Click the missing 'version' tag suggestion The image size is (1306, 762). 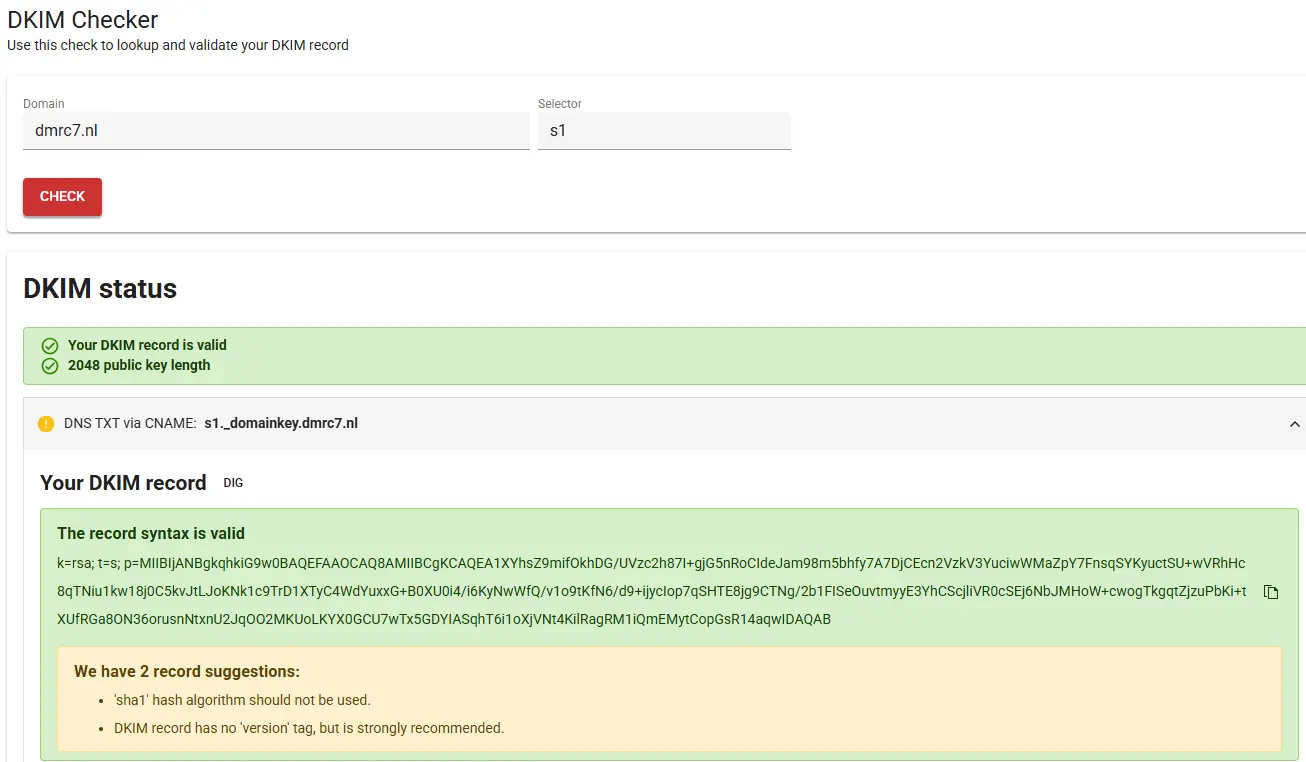(309, 728)
